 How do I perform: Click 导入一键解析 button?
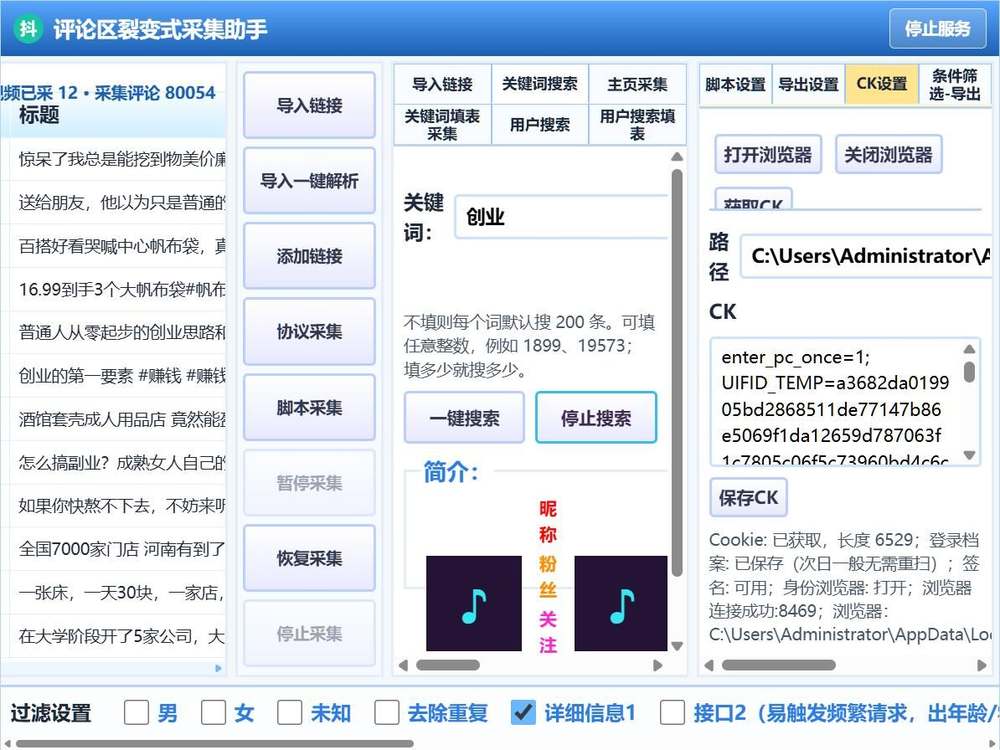point(309,180)
